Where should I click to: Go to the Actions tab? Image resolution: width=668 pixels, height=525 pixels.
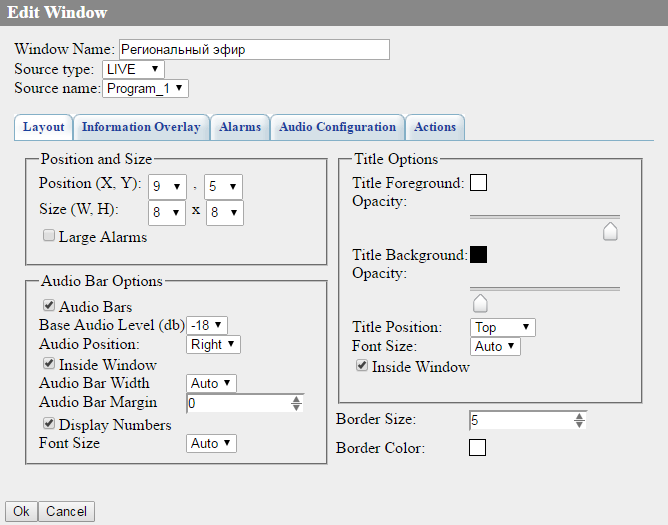pos(435,127)
